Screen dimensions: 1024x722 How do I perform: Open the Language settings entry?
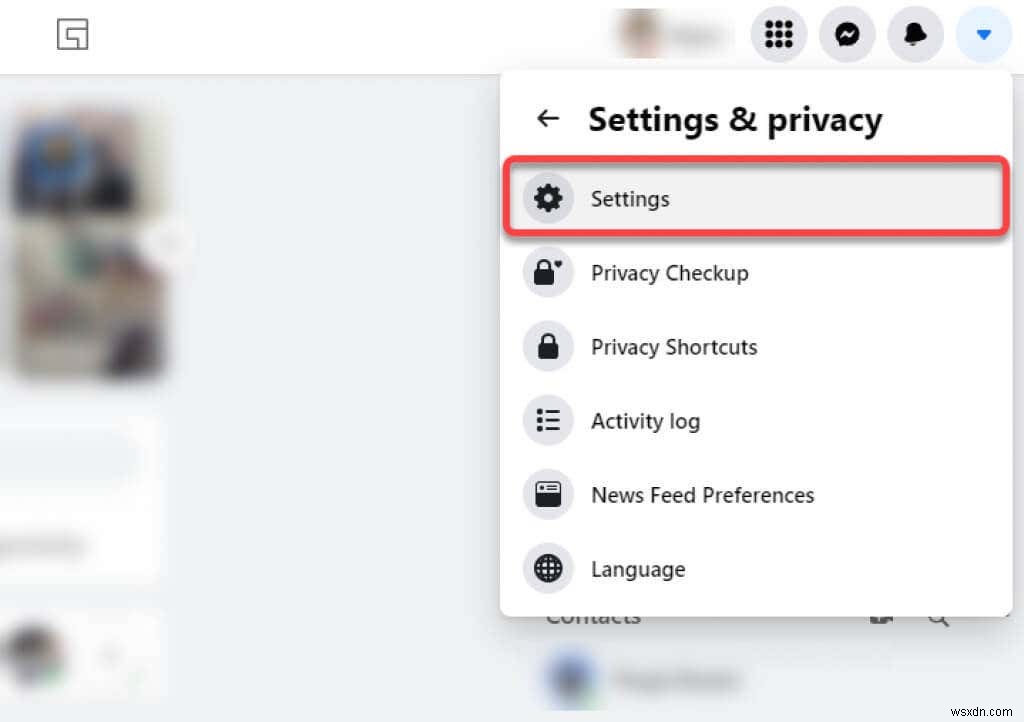638,568
